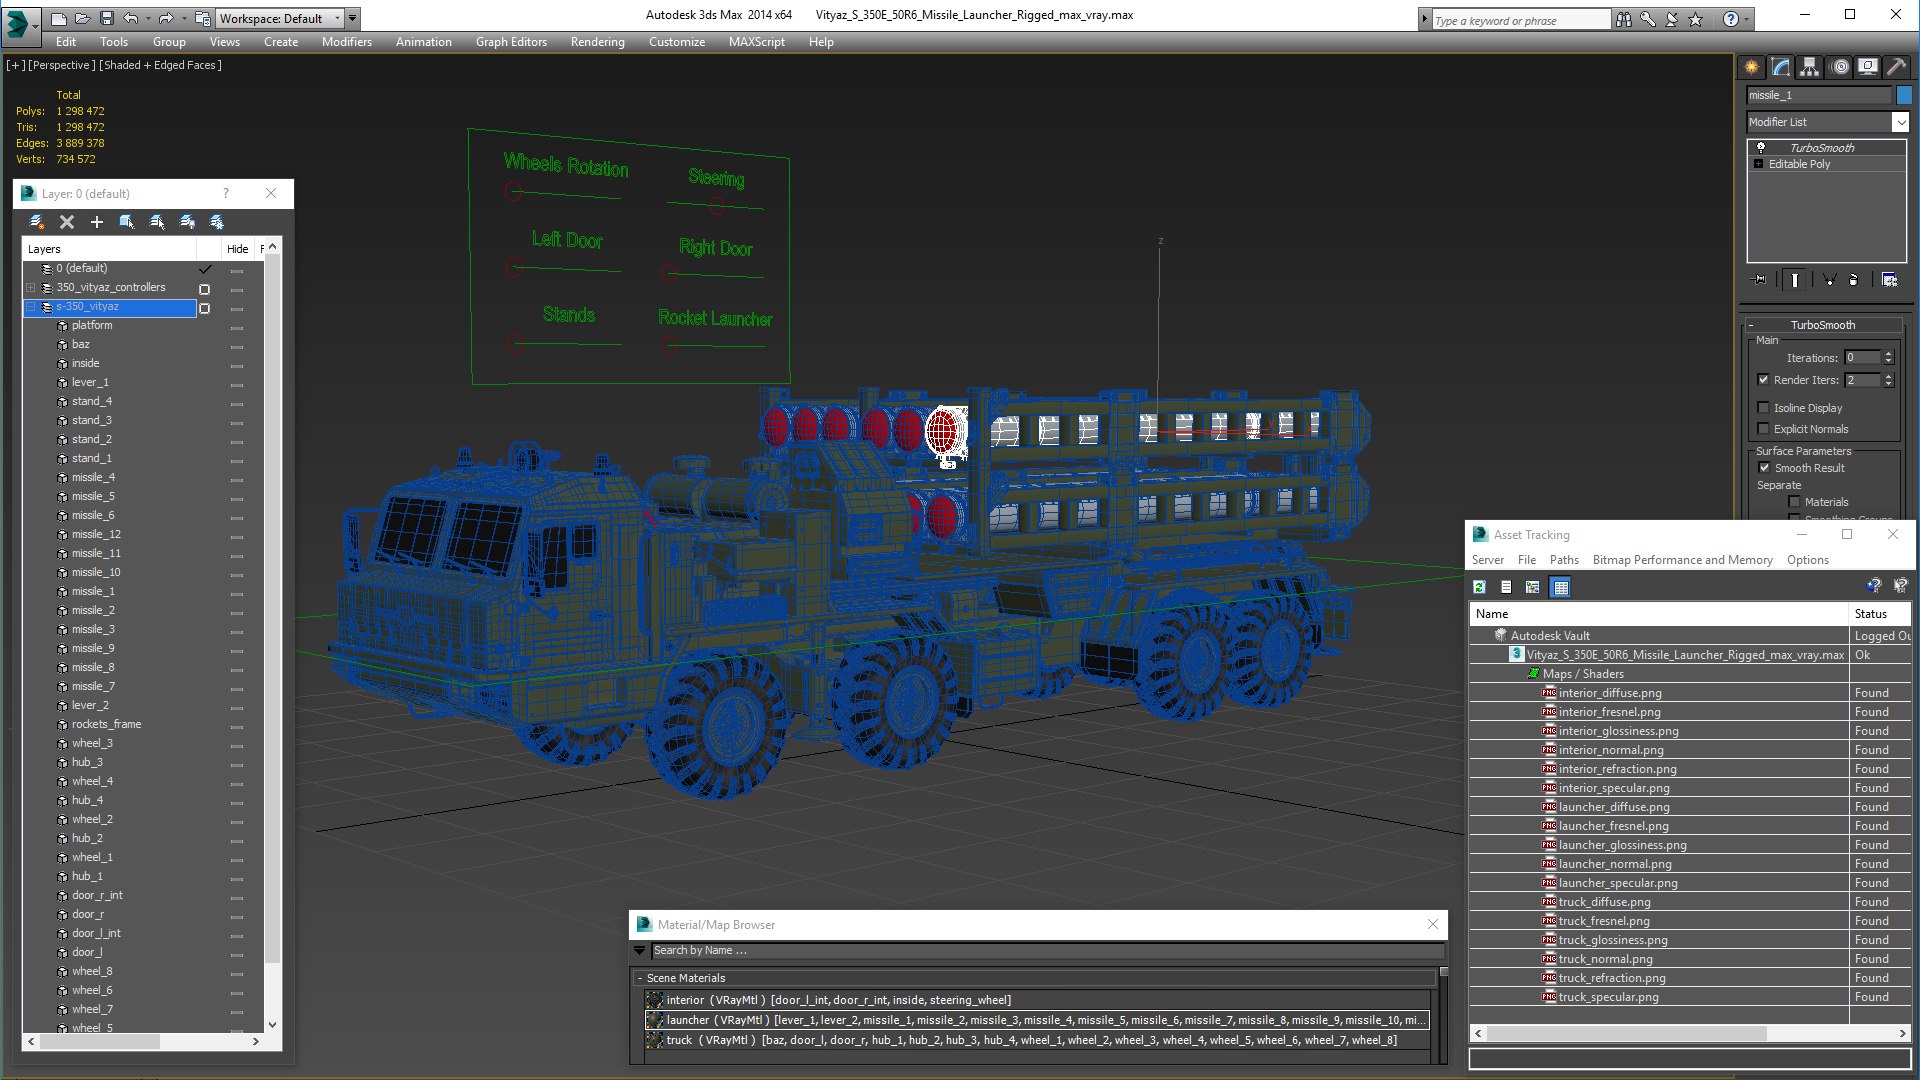Open the Modifiers menu

pyautogui.click(x=346, y=42)
